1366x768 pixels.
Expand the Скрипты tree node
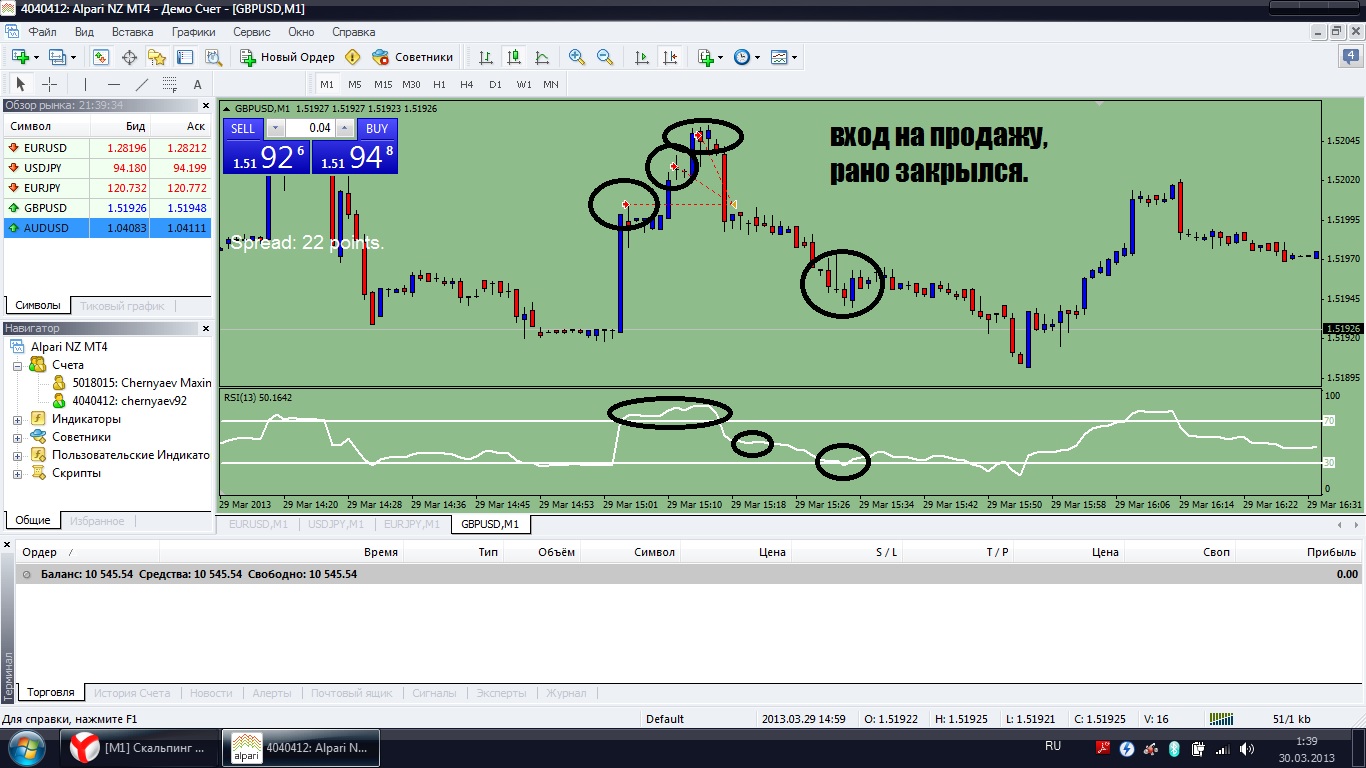(x=17, y=474)
